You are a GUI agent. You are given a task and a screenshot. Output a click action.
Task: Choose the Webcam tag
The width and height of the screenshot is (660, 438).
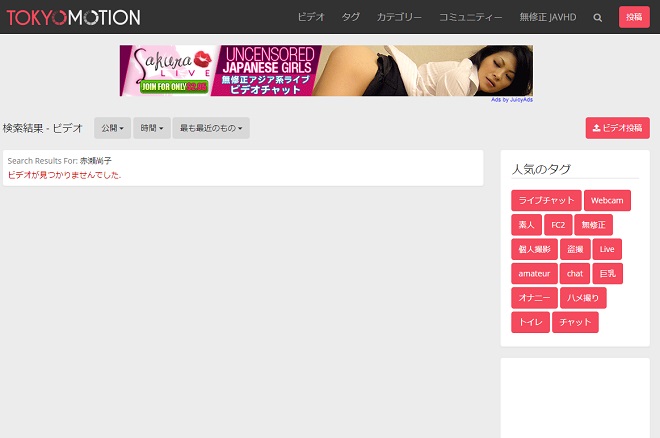coord(606,201)
